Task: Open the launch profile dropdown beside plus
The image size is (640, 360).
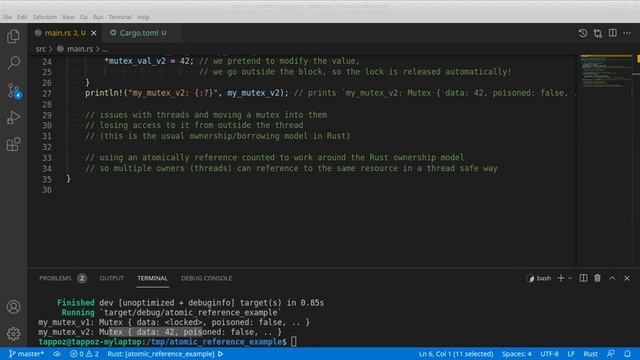Action: pos(570,278)
